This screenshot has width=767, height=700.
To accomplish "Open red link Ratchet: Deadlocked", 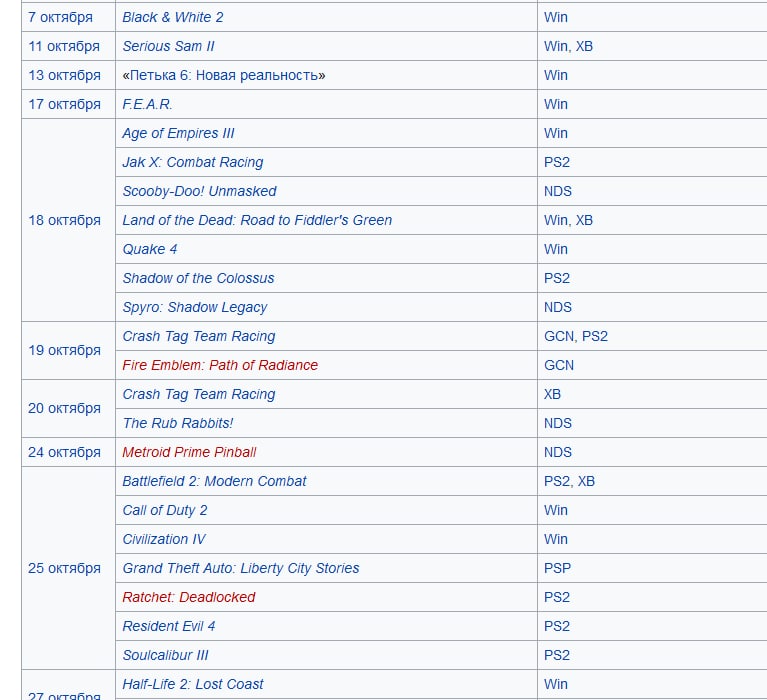I will click(x=189, y=597).
